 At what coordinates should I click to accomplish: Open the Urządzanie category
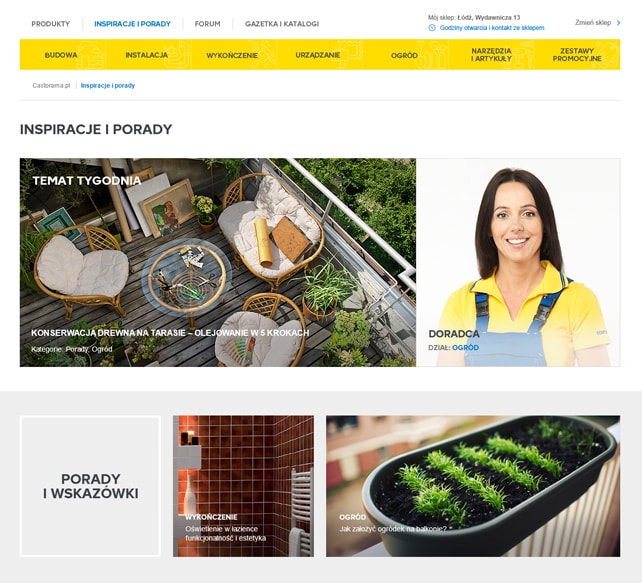(x=318, y=55)
